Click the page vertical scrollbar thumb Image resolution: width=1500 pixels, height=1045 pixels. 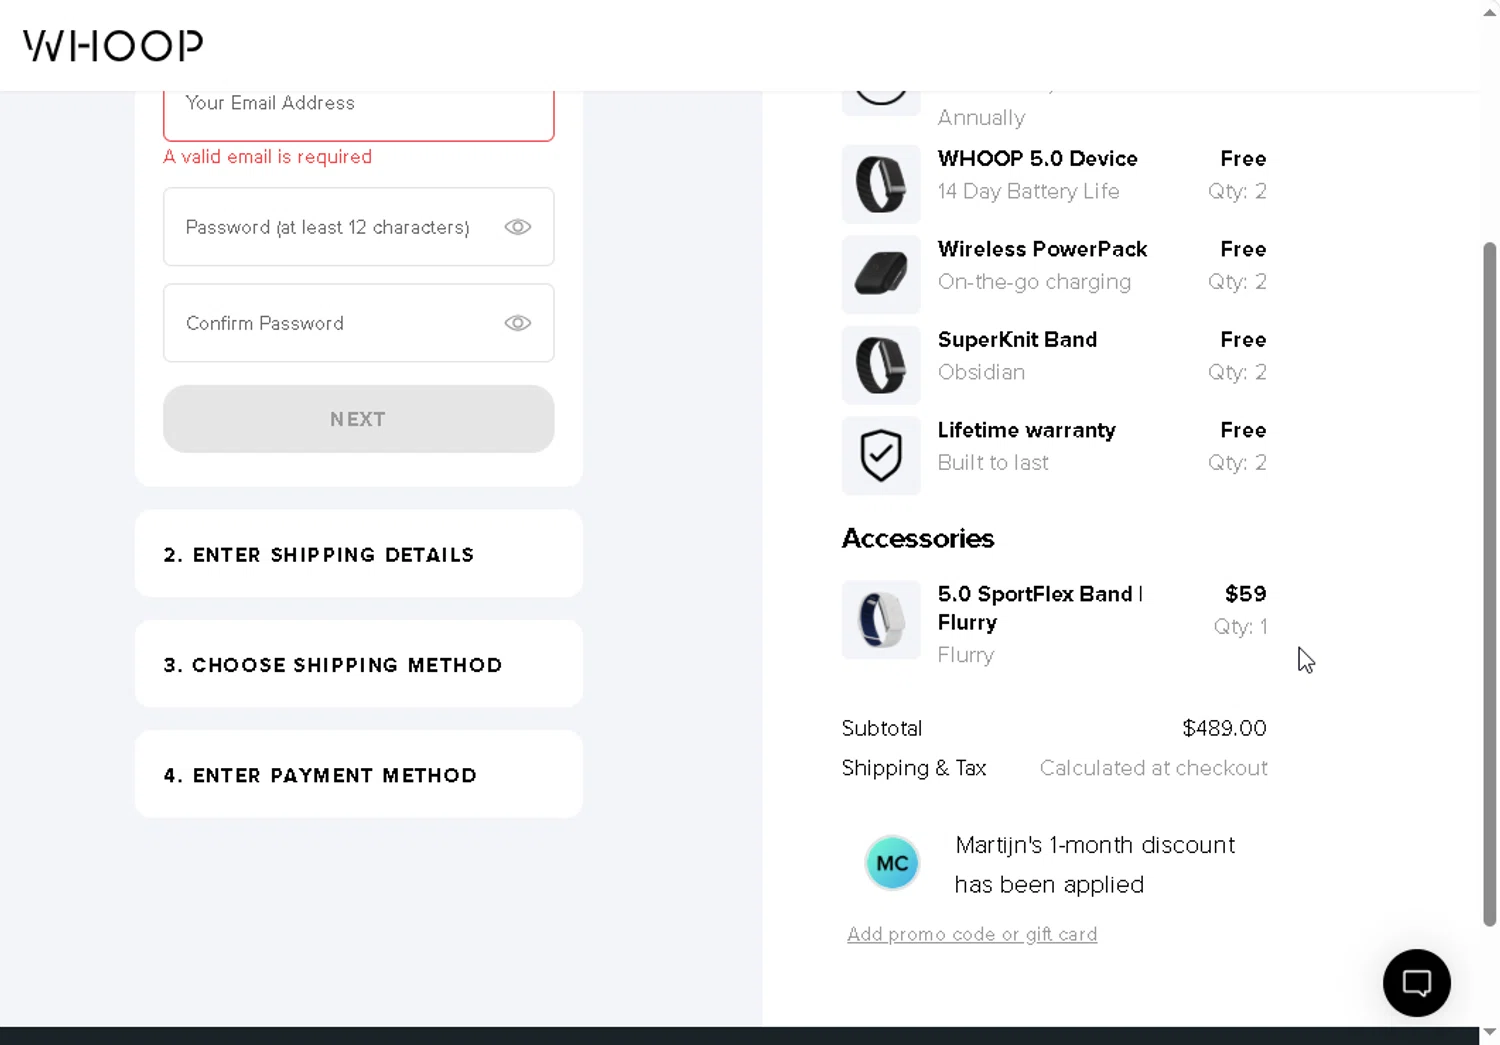click(1489, 584)
